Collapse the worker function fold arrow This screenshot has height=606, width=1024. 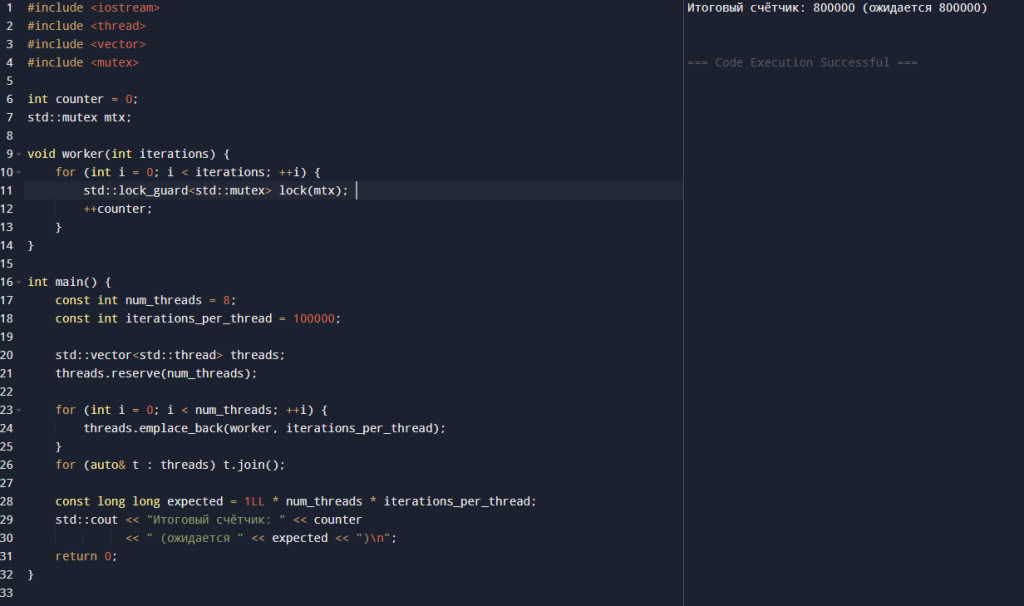coord(19,154)
